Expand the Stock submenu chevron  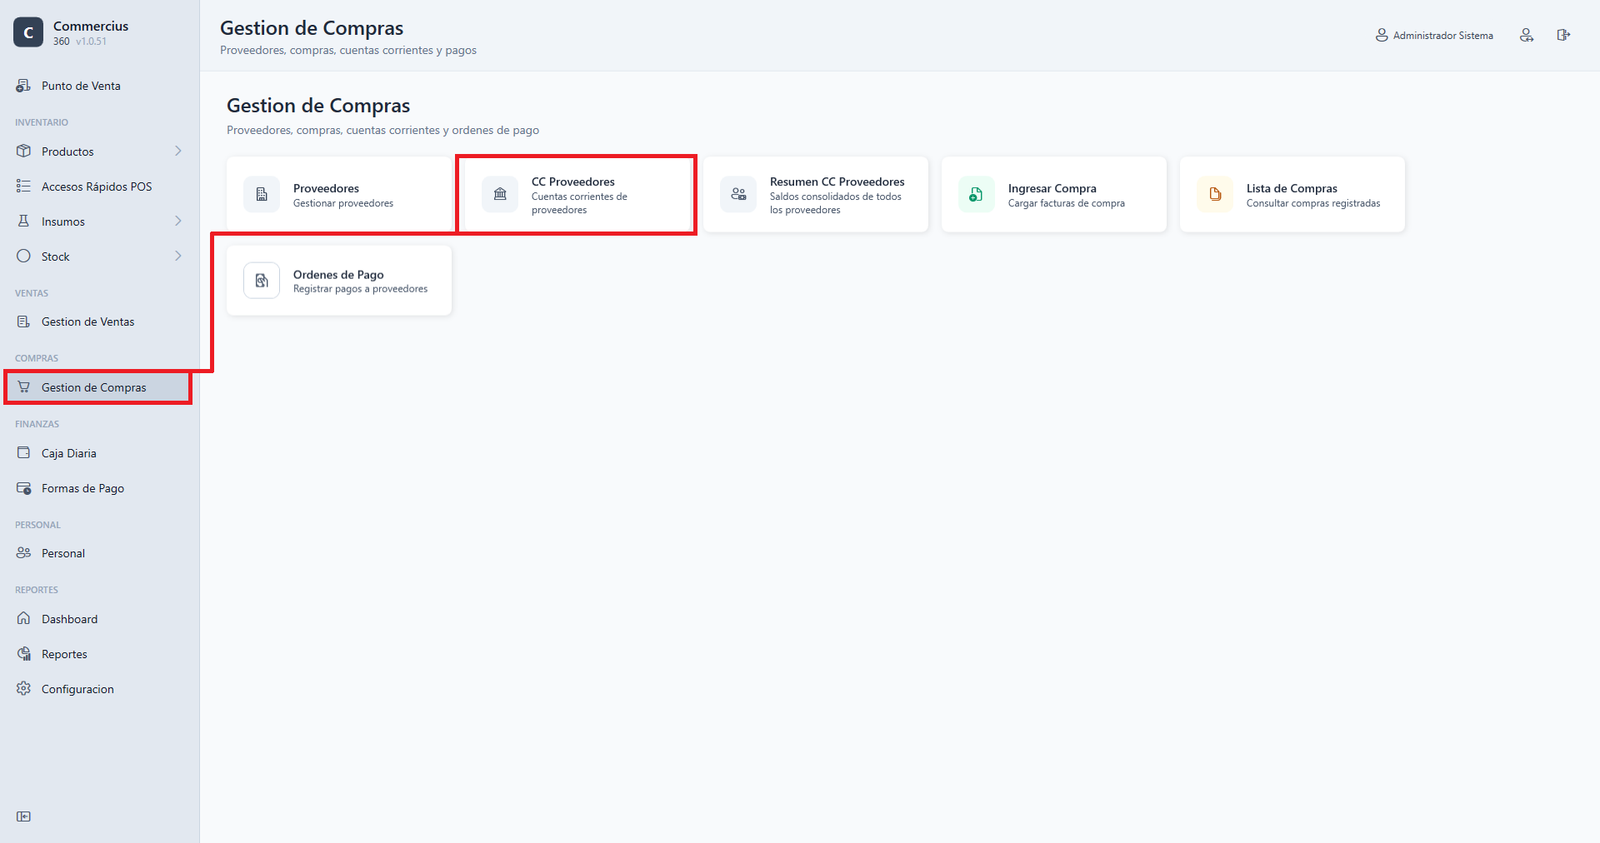pos(178,256)
